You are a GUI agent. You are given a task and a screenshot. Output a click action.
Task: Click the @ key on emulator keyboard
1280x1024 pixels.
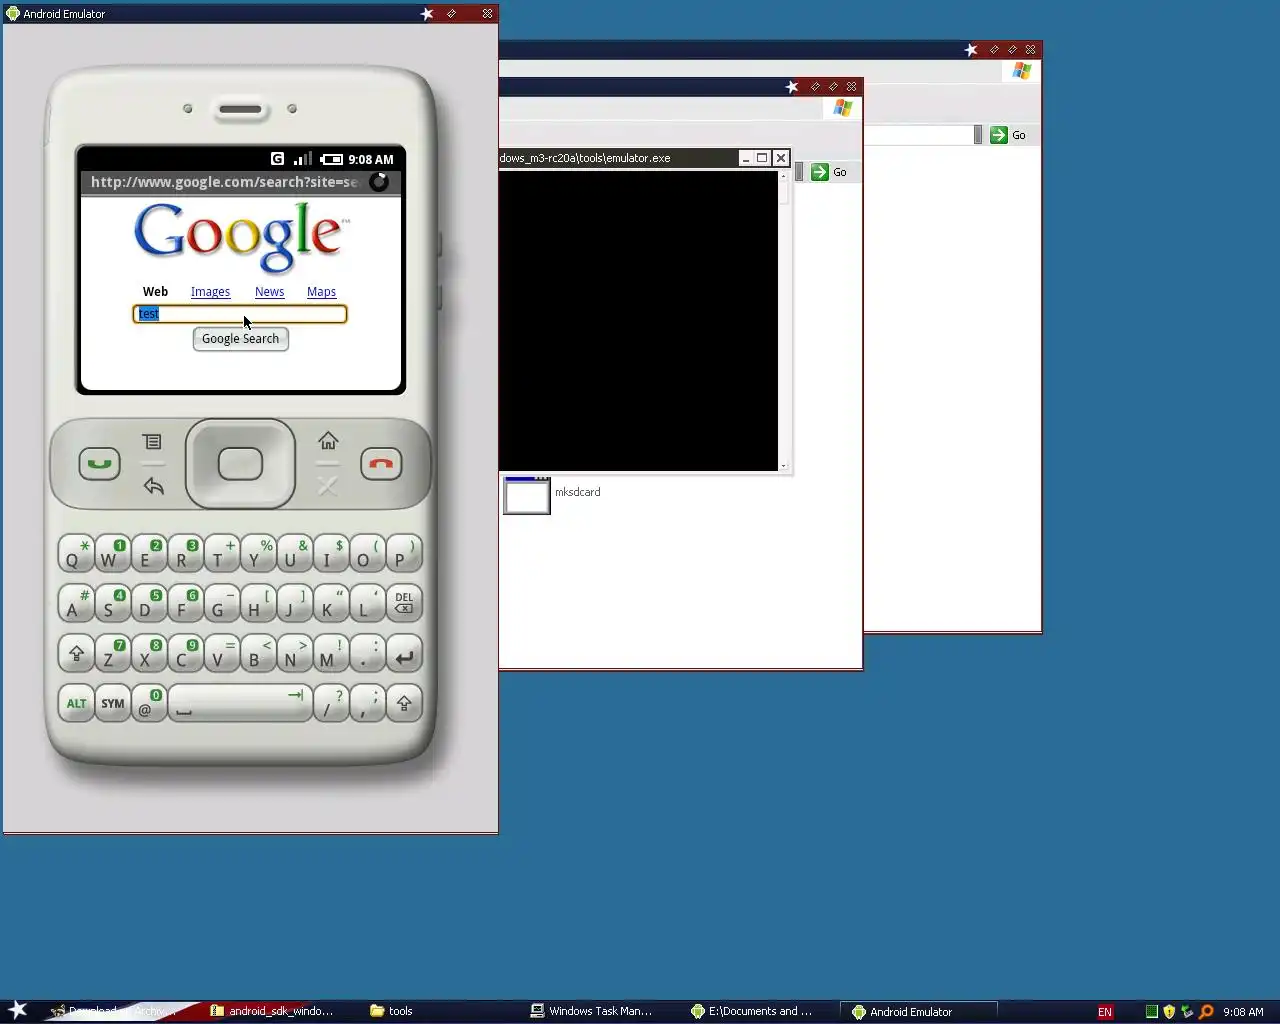click(149, 703)
